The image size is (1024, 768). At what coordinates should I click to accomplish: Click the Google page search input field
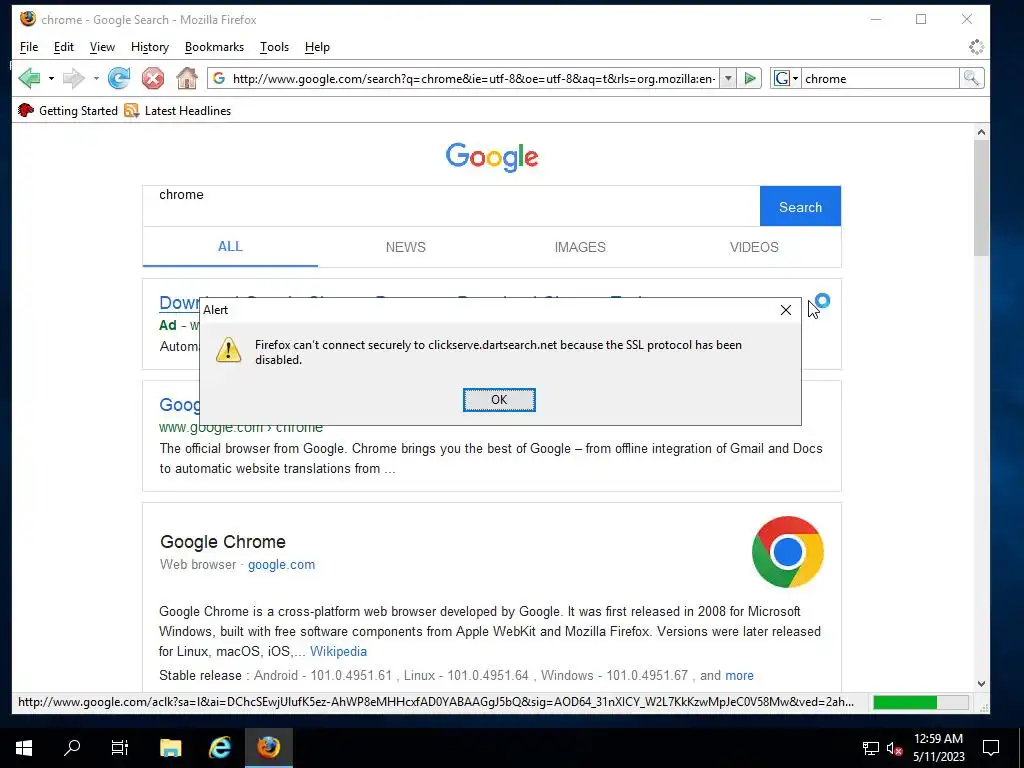click(451, 206)
